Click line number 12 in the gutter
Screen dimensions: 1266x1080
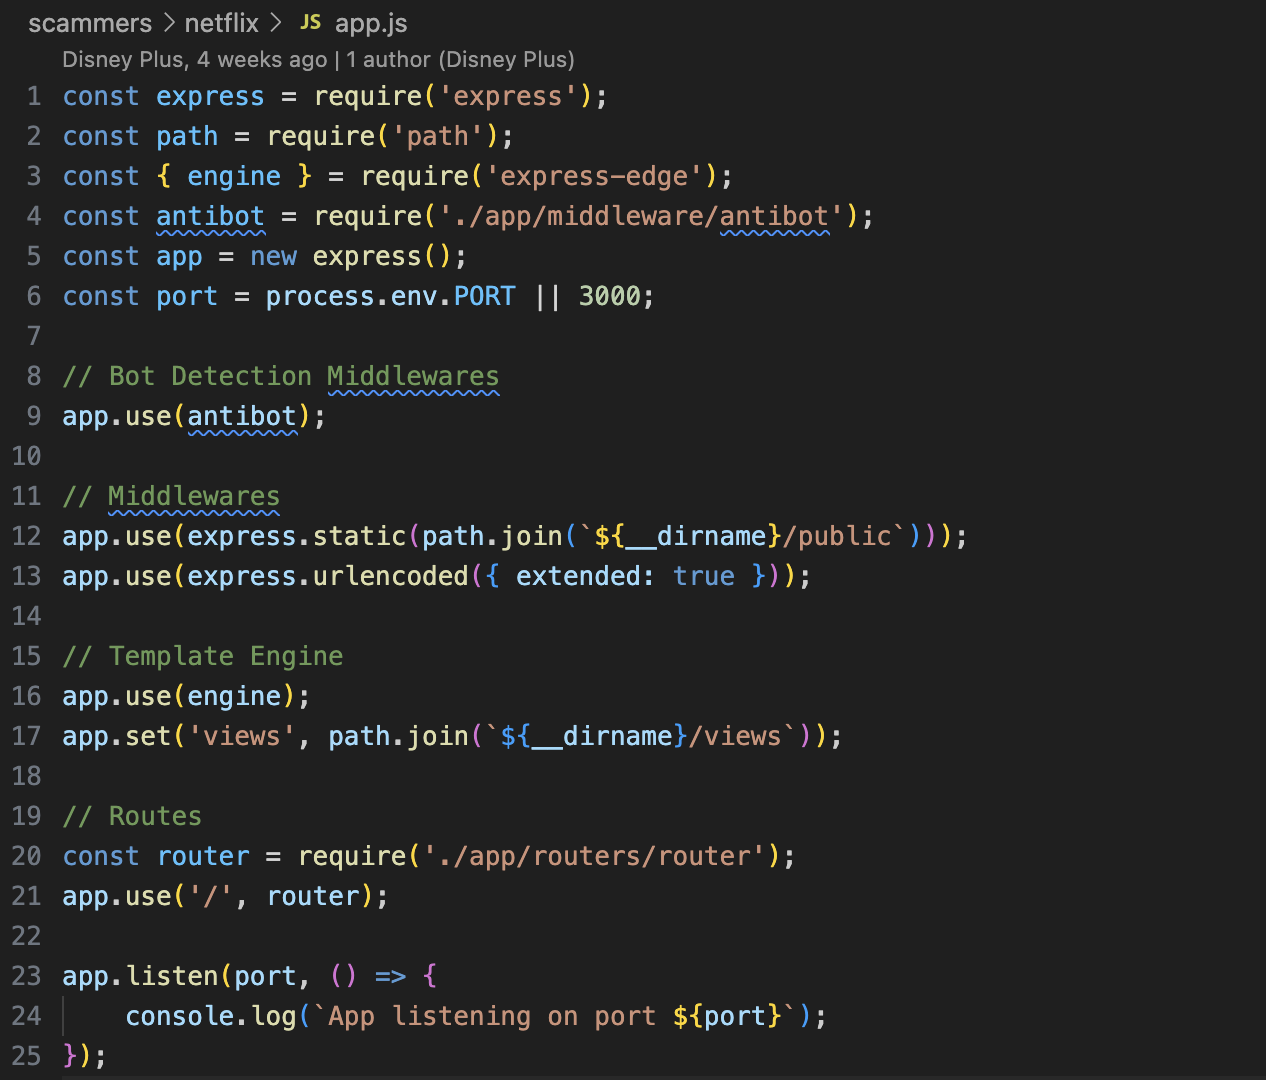pos(27,536)
